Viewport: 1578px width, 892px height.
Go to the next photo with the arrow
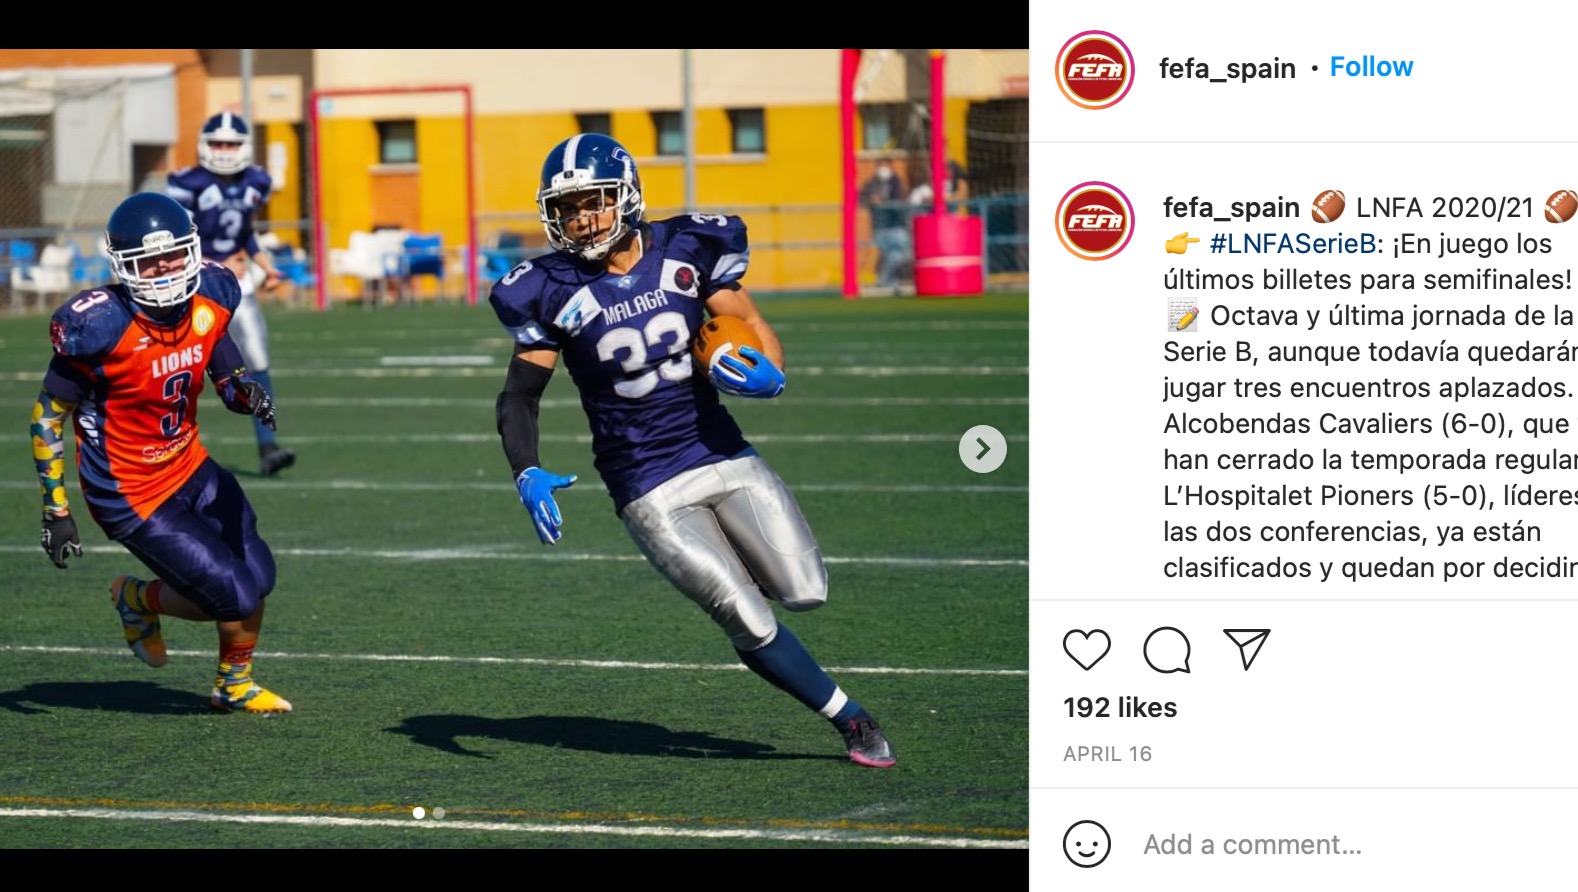(x=983, y=449)
